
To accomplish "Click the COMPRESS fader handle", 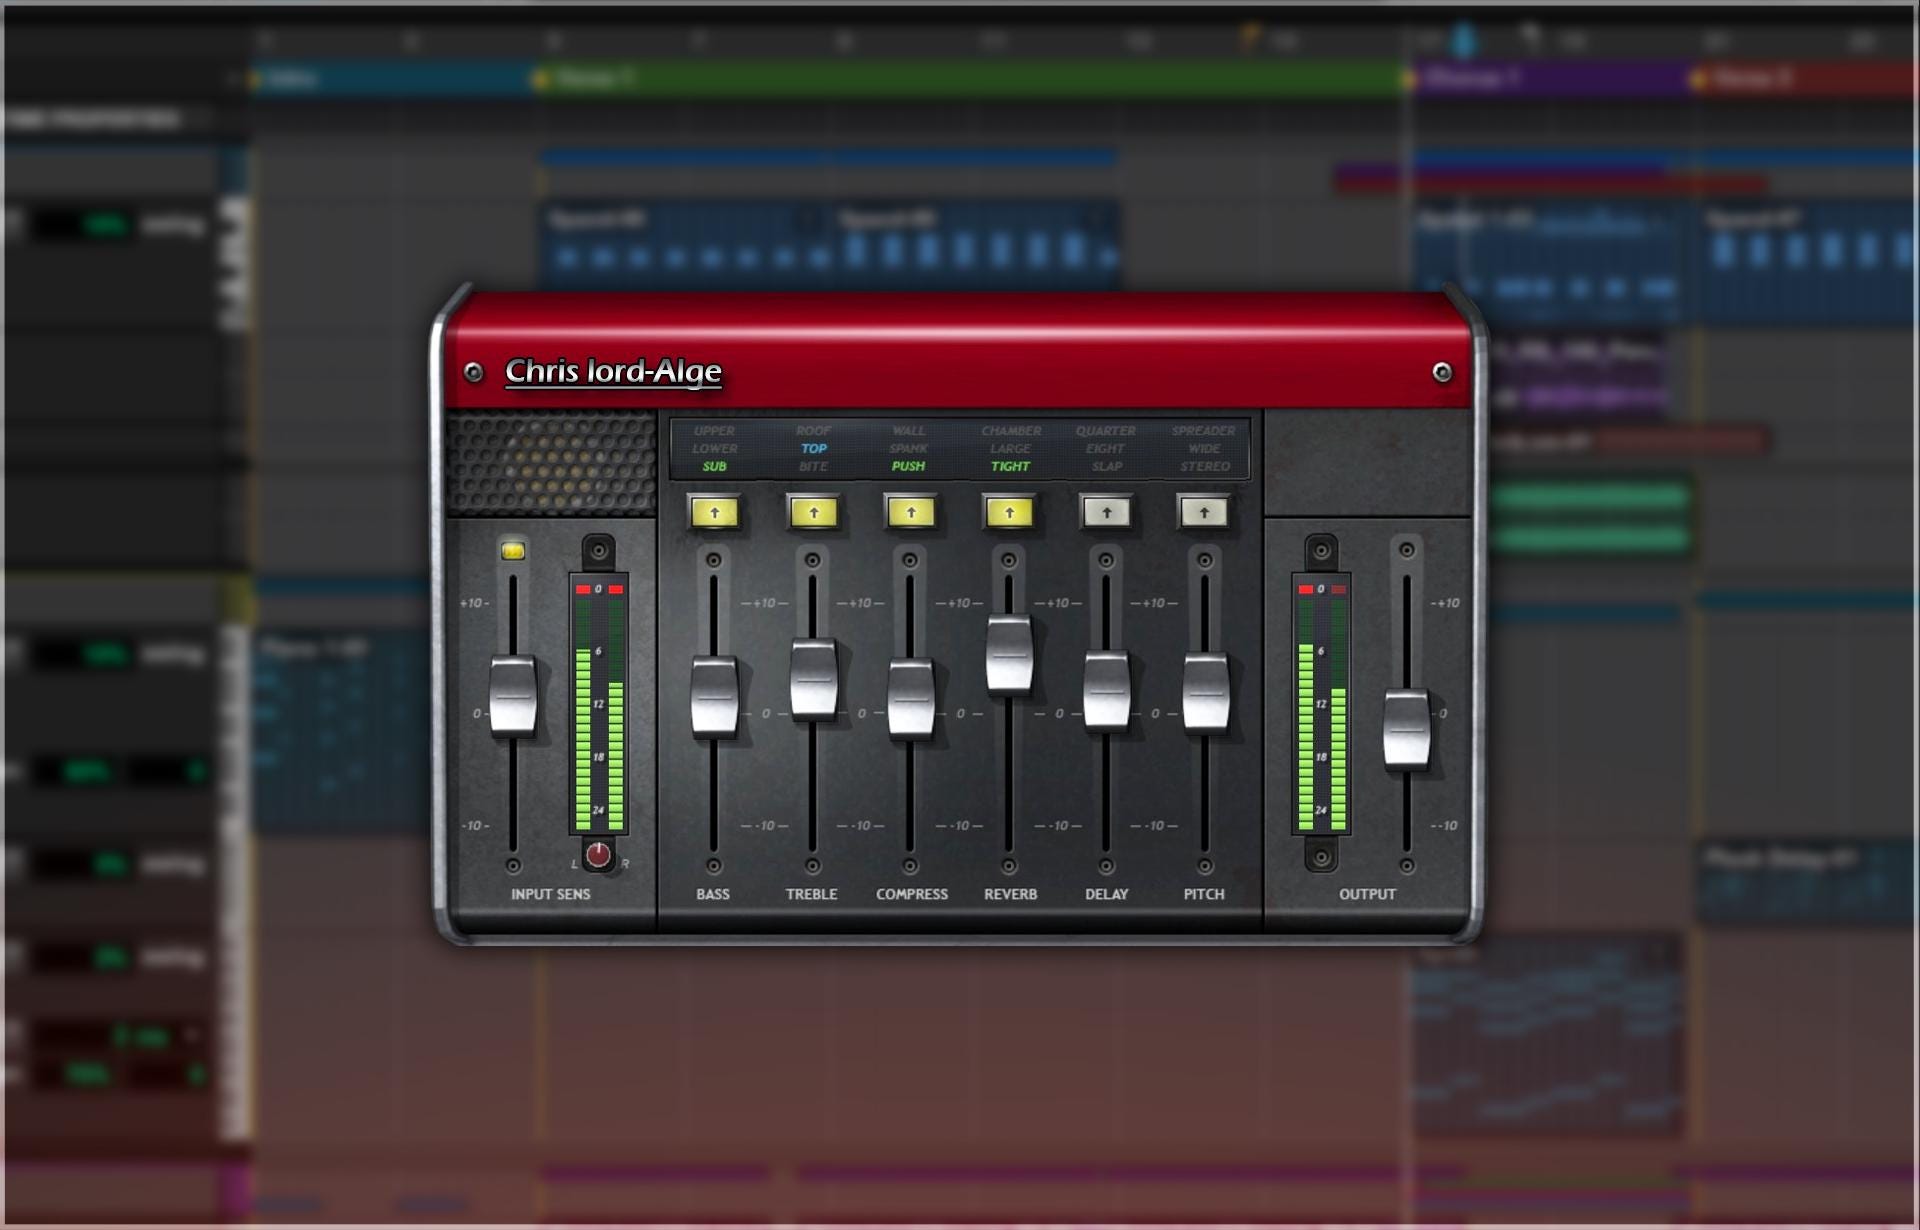I will click(911, 698).
